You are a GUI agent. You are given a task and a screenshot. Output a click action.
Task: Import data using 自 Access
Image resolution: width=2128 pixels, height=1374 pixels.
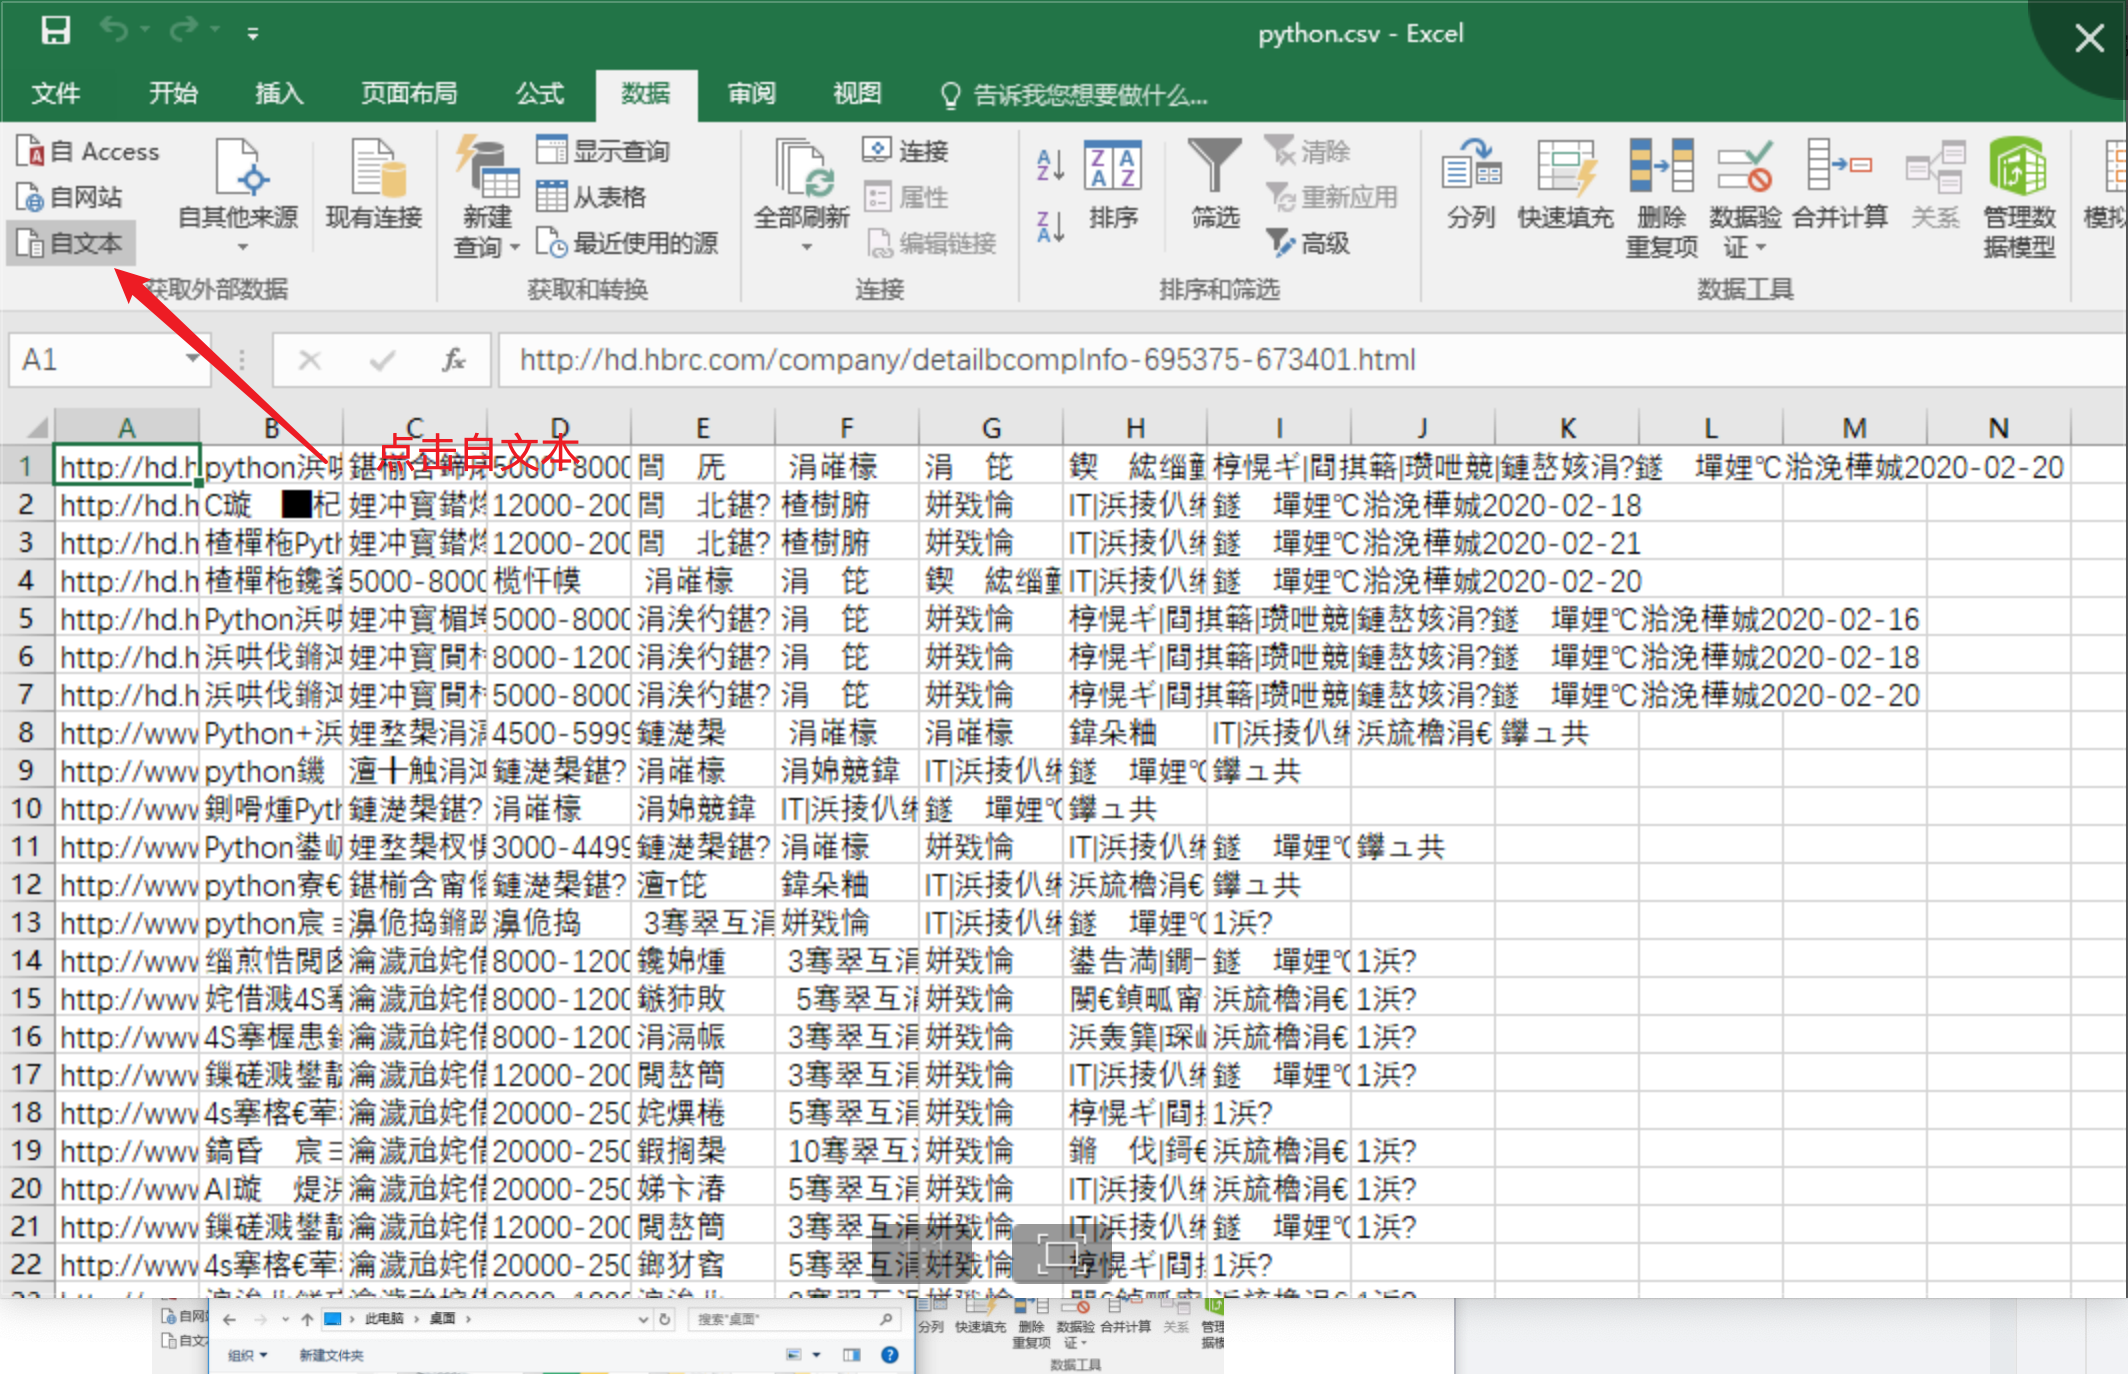point(88,151)
